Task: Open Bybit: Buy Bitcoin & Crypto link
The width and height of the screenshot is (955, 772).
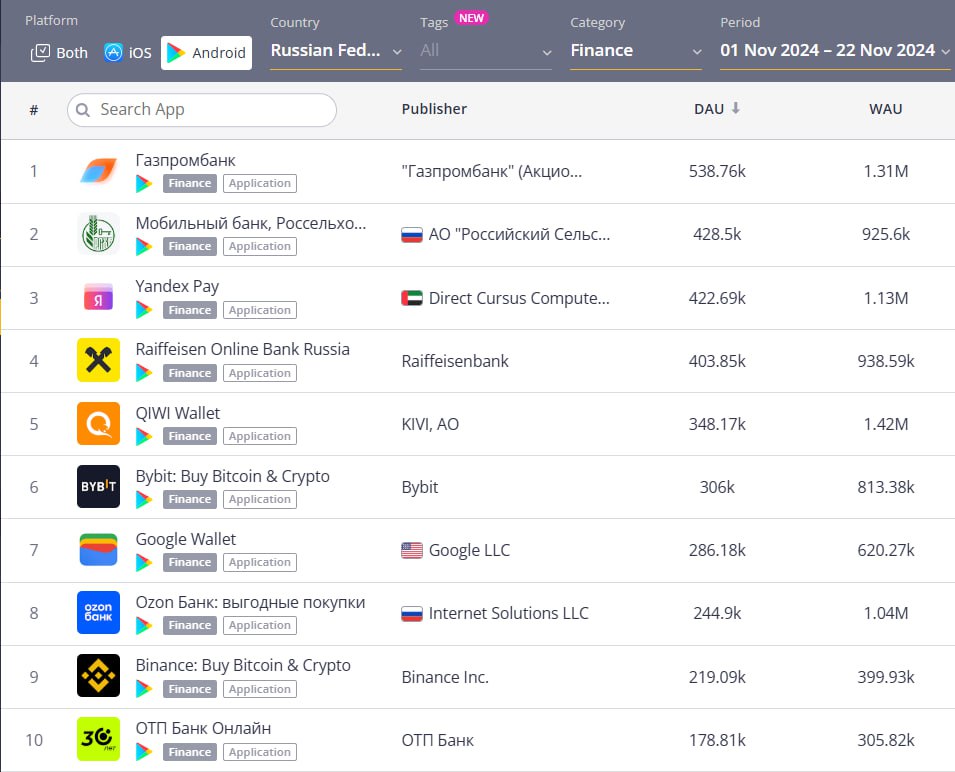Action: (233, 476)
